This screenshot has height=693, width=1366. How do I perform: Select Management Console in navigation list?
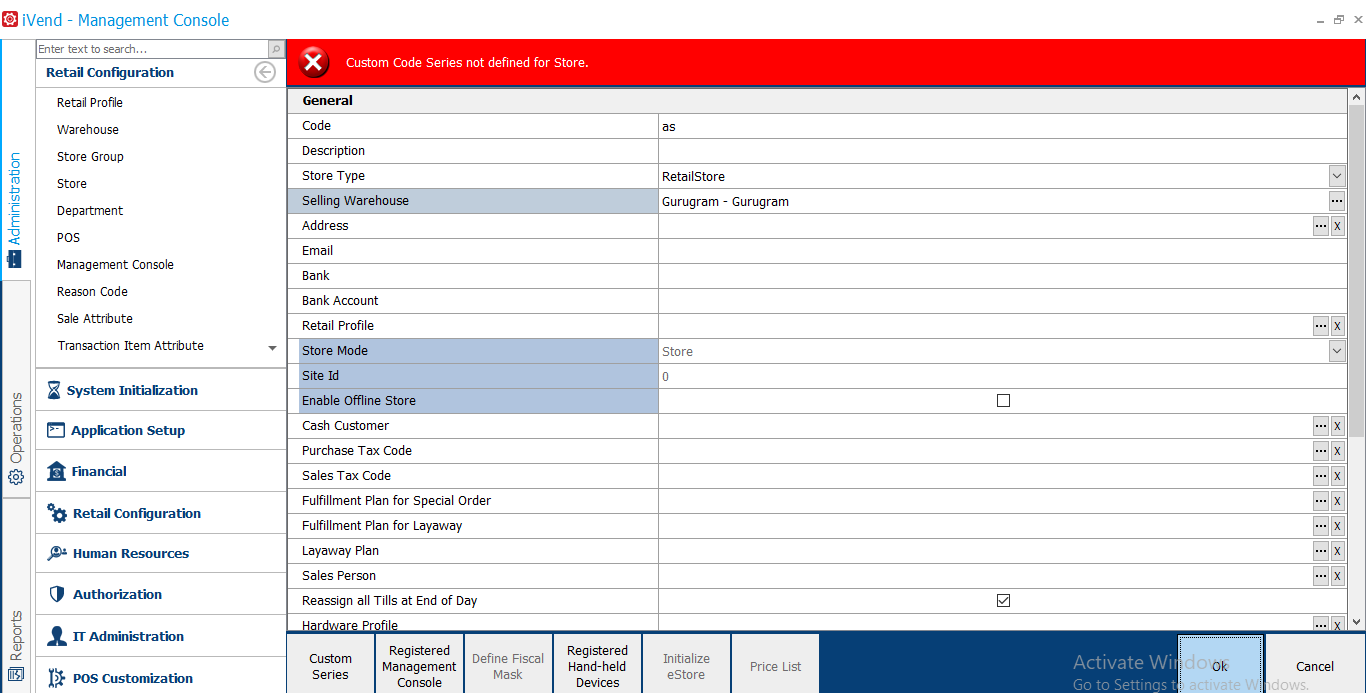click(x=115, y=265)
